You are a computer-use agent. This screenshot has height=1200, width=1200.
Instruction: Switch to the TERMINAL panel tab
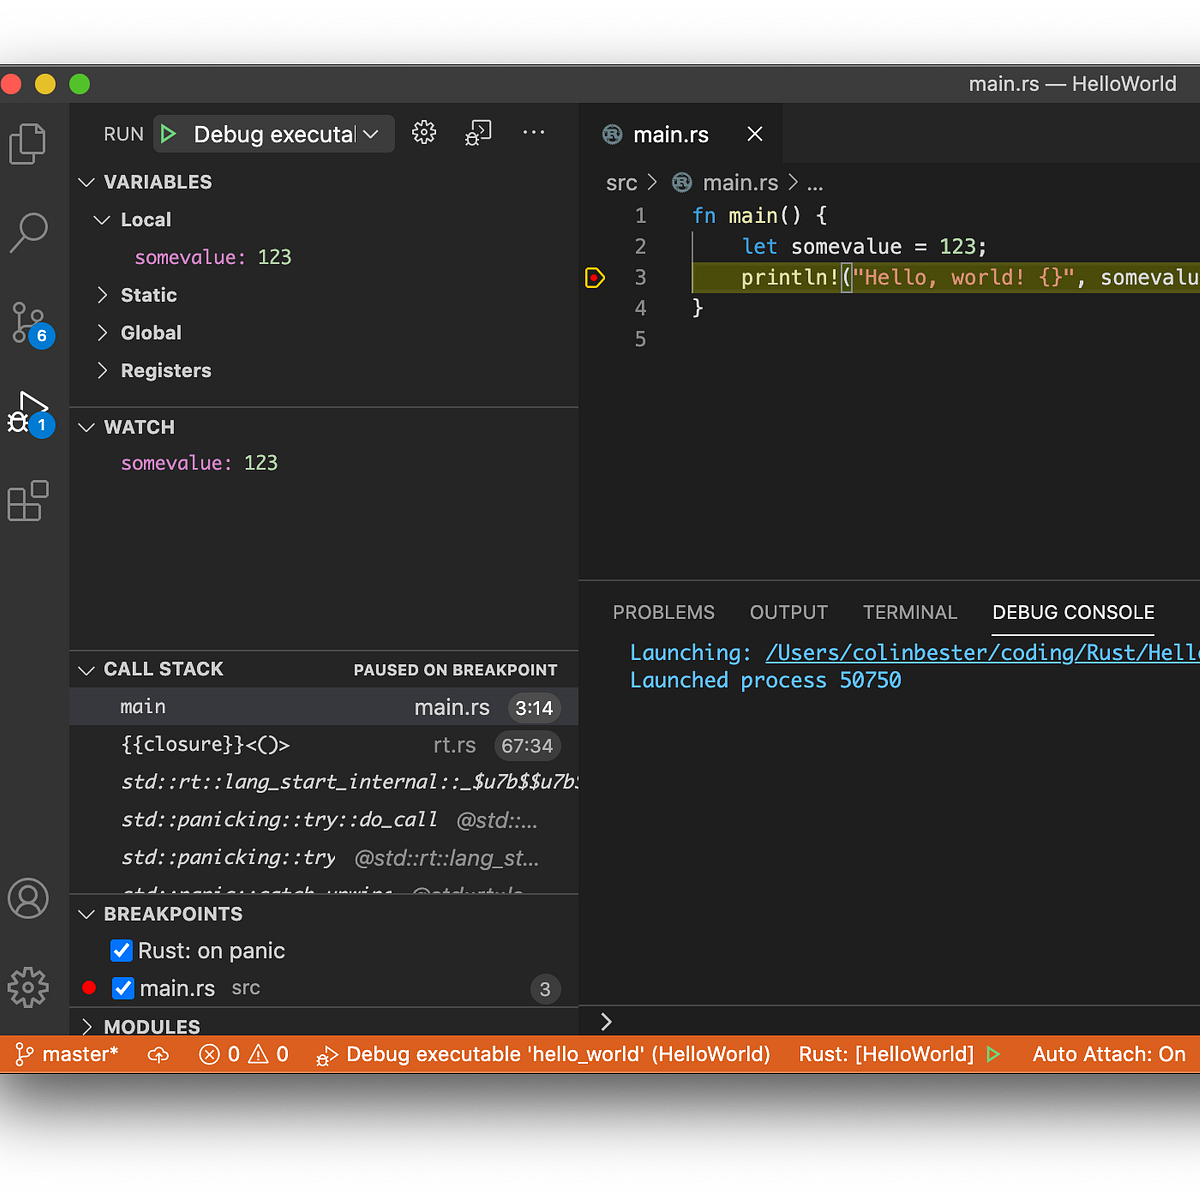tap(909, 612)
